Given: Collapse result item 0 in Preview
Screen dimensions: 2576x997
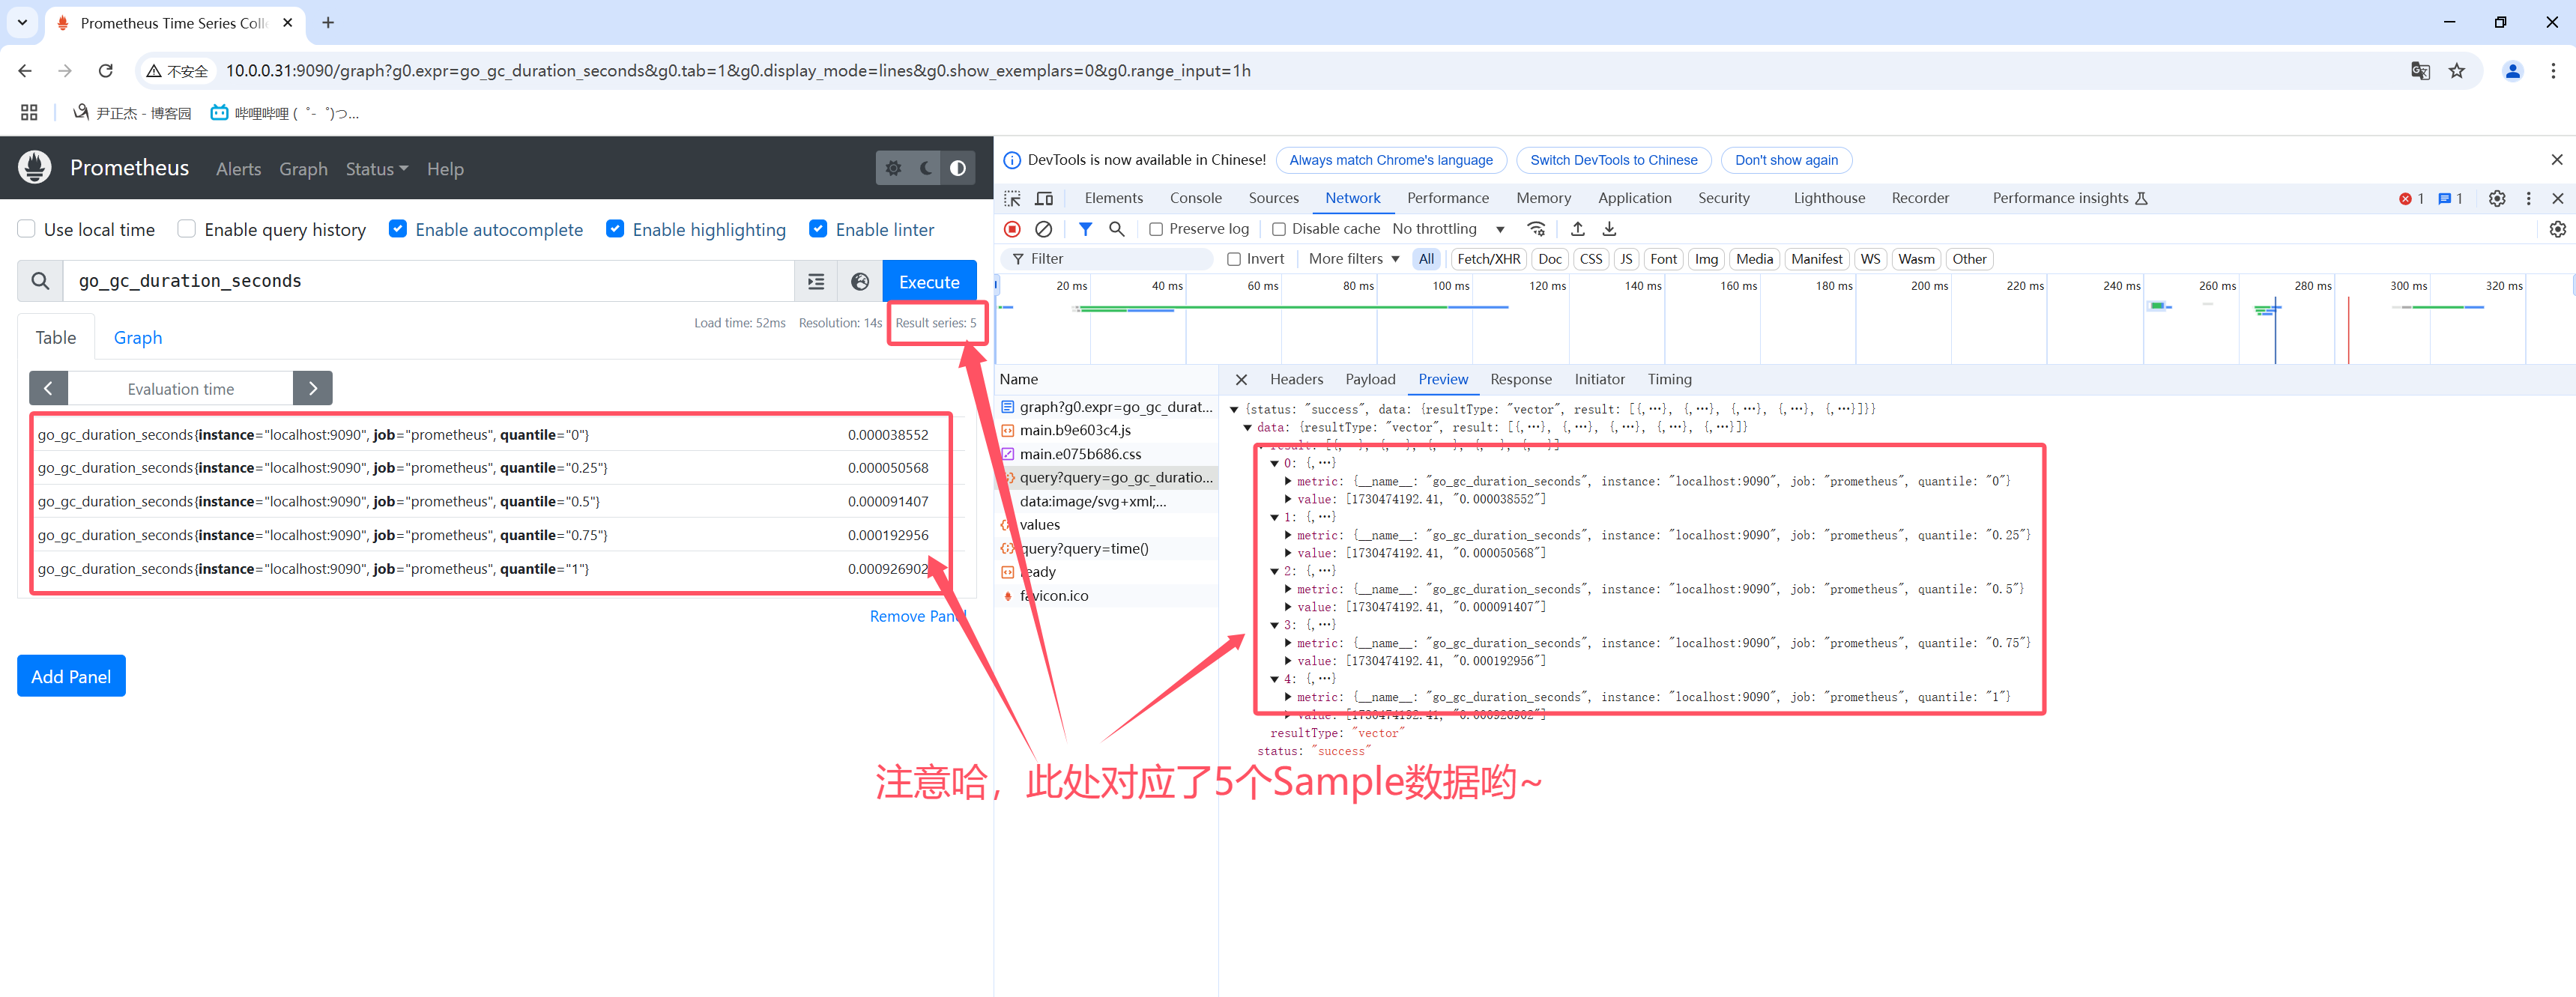Looking at the screenshot, I should tap(1274, 463).
